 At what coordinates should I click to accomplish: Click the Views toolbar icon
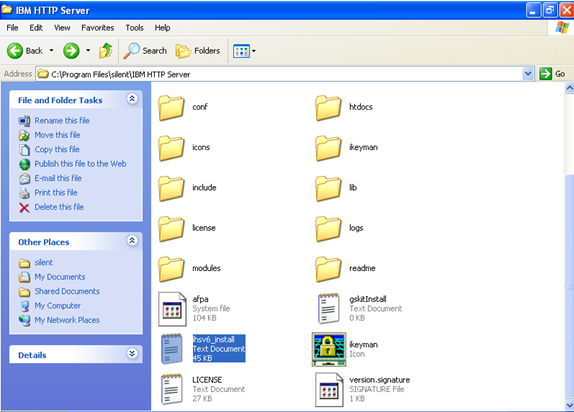242,51
